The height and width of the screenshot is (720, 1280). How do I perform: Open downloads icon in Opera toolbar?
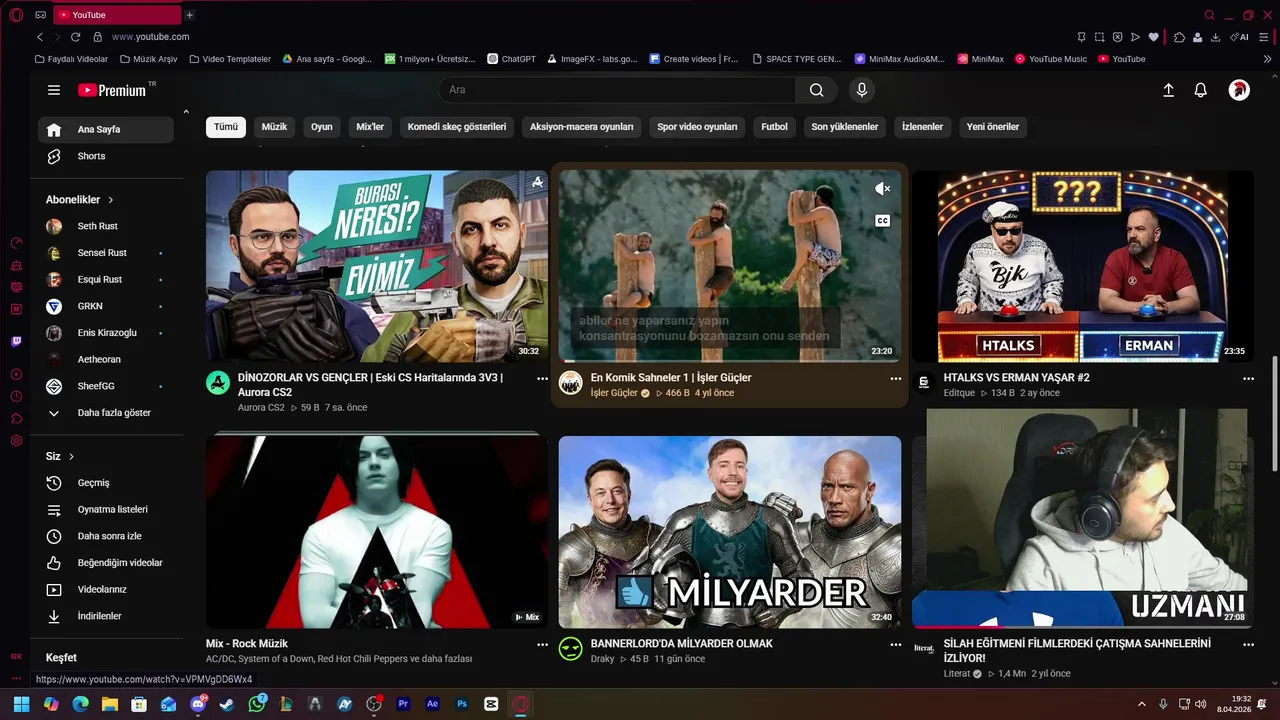pos(1215,37)
